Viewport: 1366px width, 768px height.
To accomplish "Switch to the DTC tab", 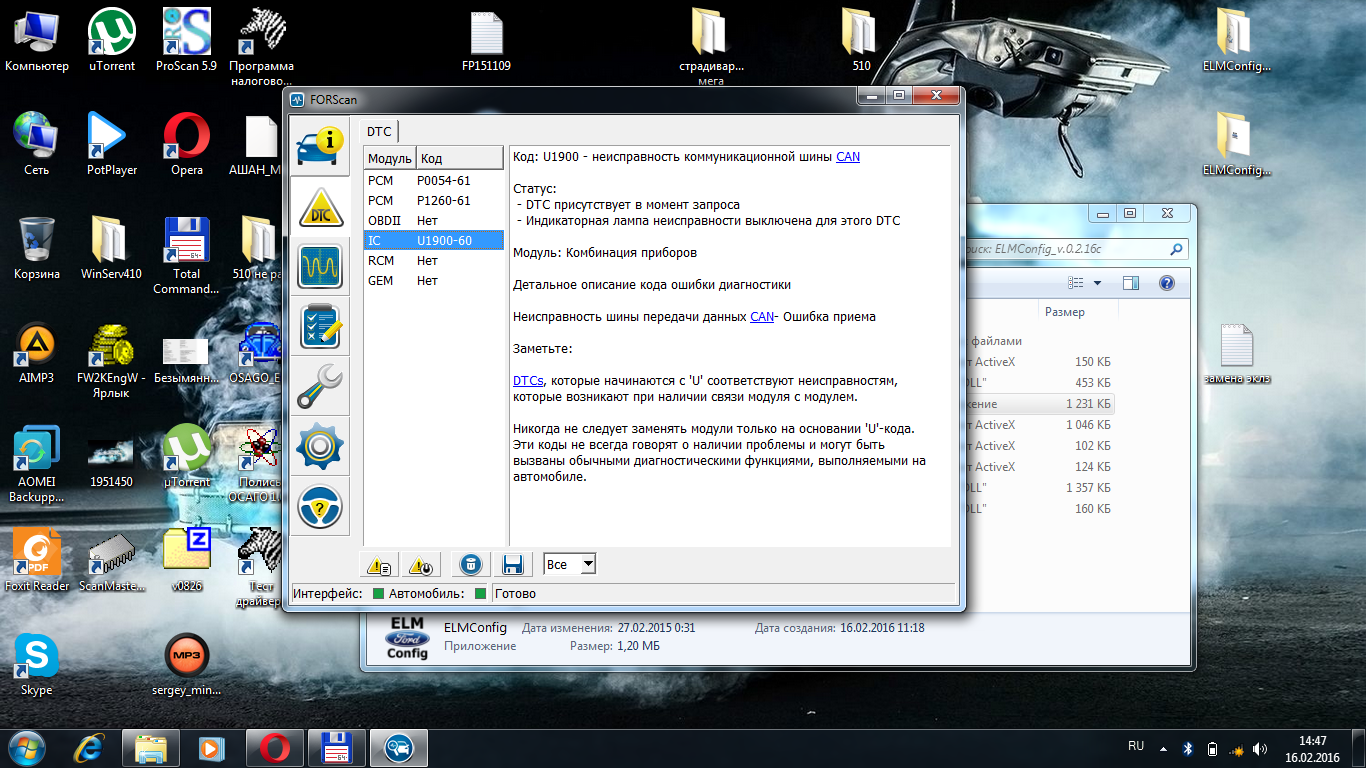I will point(379,131).
